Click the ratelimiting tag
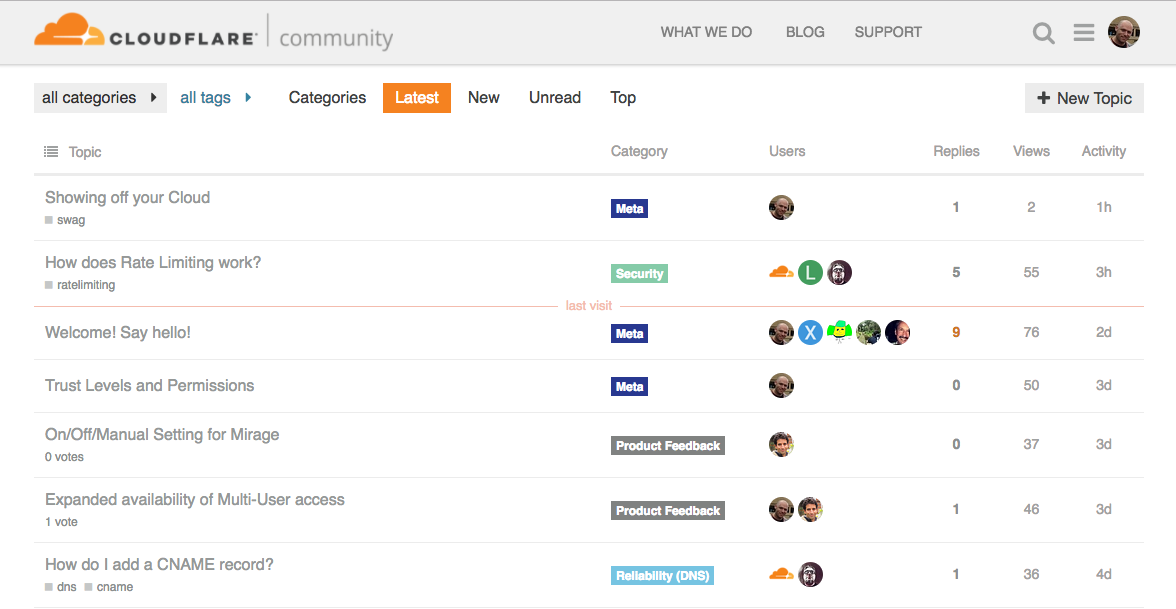The width and height of the screenshot is (1176, 609). point(86,285)
